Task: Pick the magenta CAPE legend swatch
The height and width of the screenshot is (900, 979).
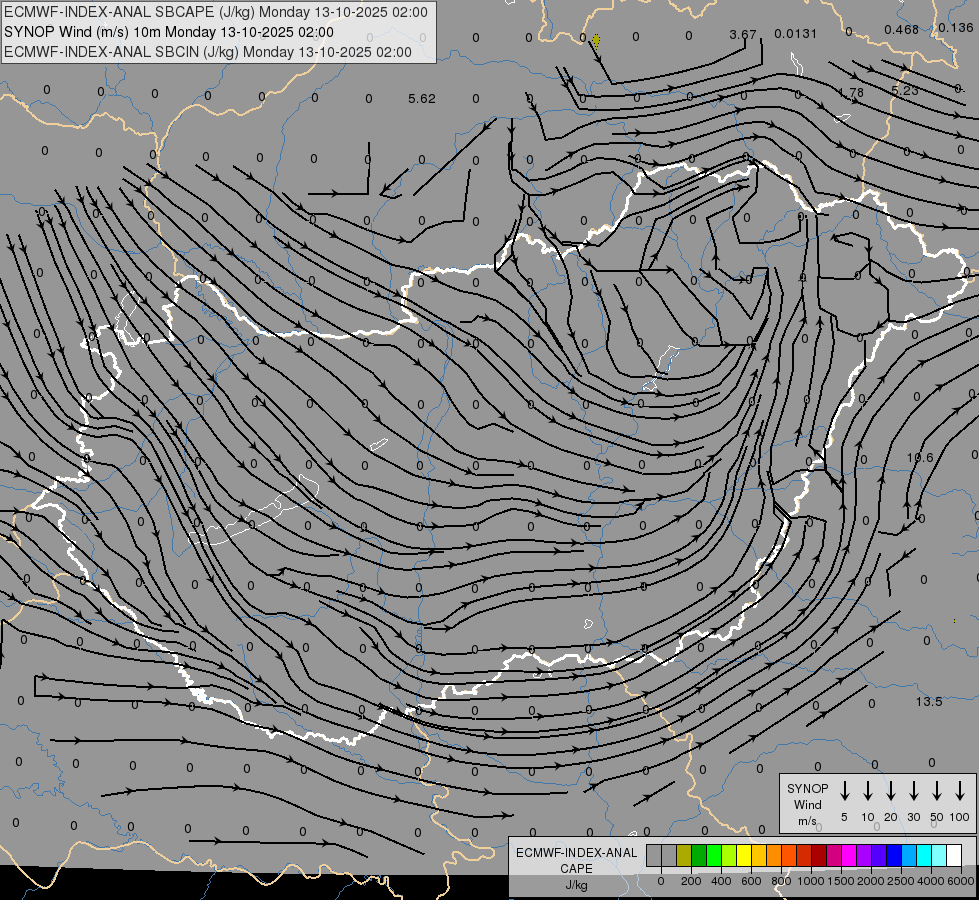Action: tap(849, 855)
